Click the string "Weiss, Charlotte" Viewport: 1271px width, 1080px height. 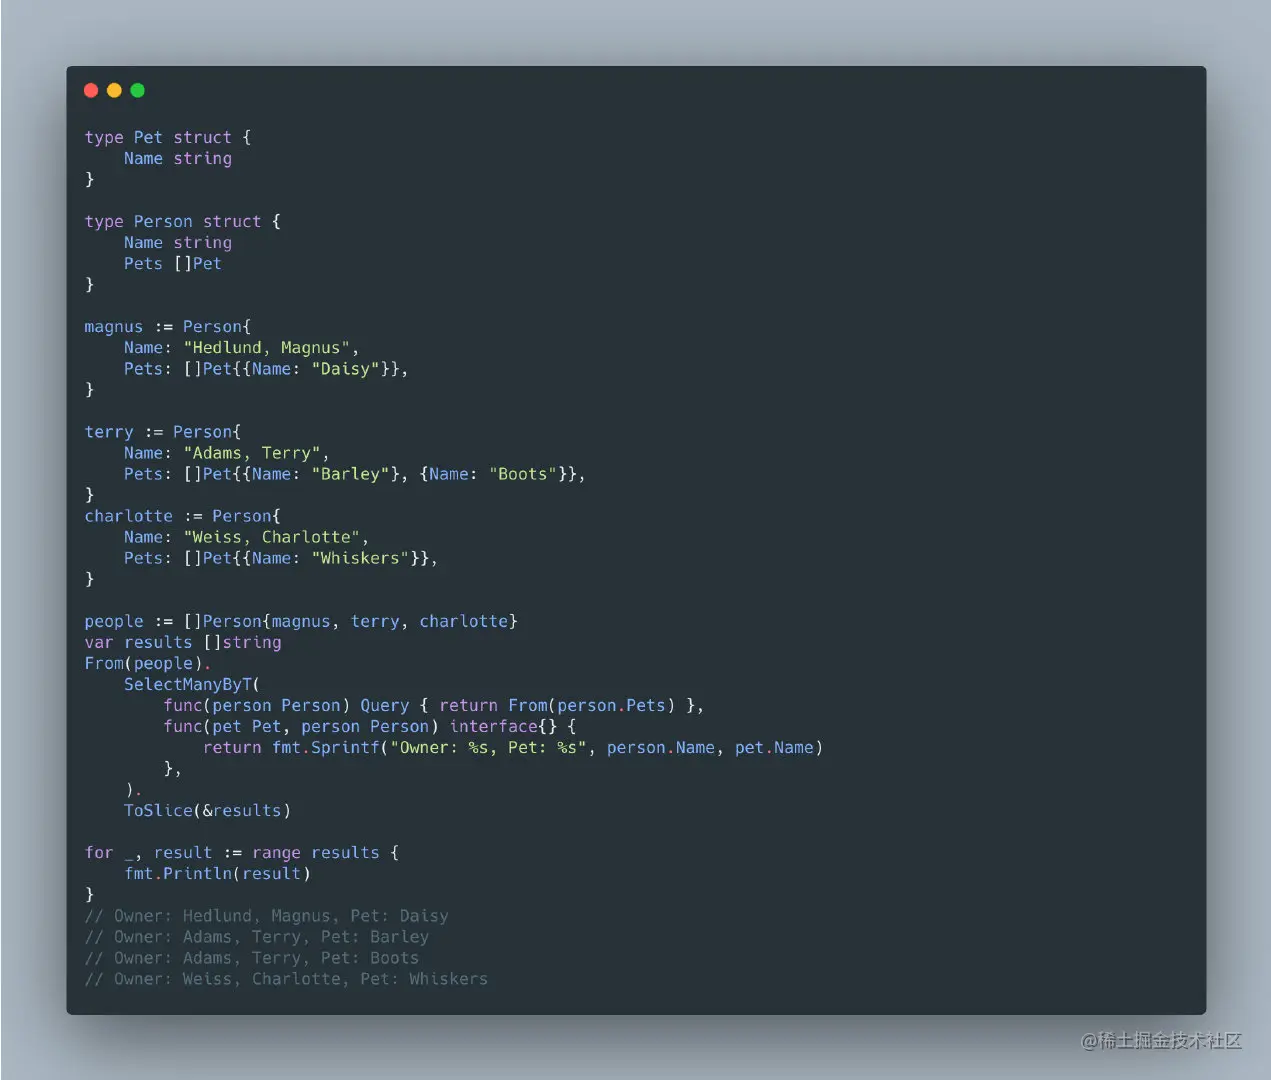point(272,536)
